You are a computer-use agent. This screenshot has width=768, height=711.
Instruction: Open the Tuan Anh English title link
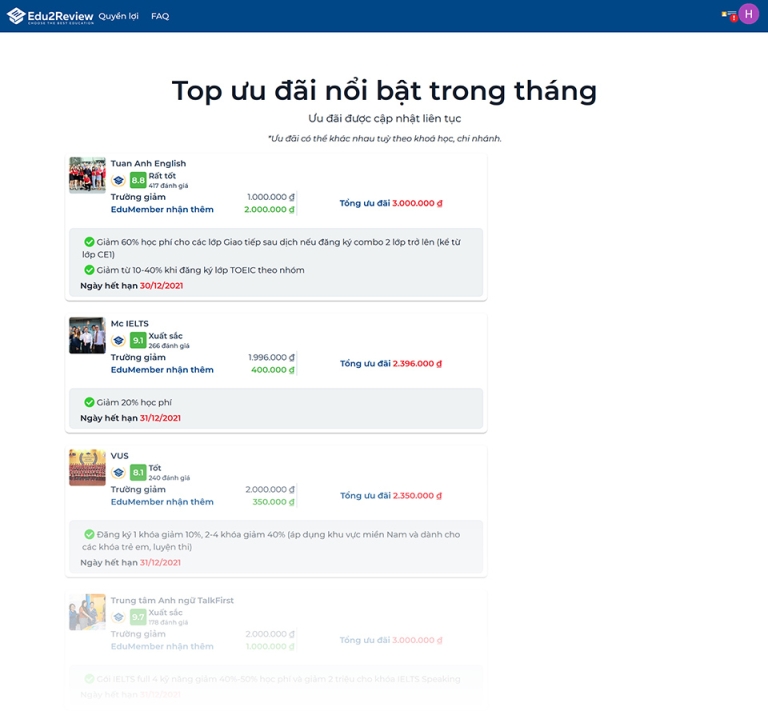click(x=148, y=163)
